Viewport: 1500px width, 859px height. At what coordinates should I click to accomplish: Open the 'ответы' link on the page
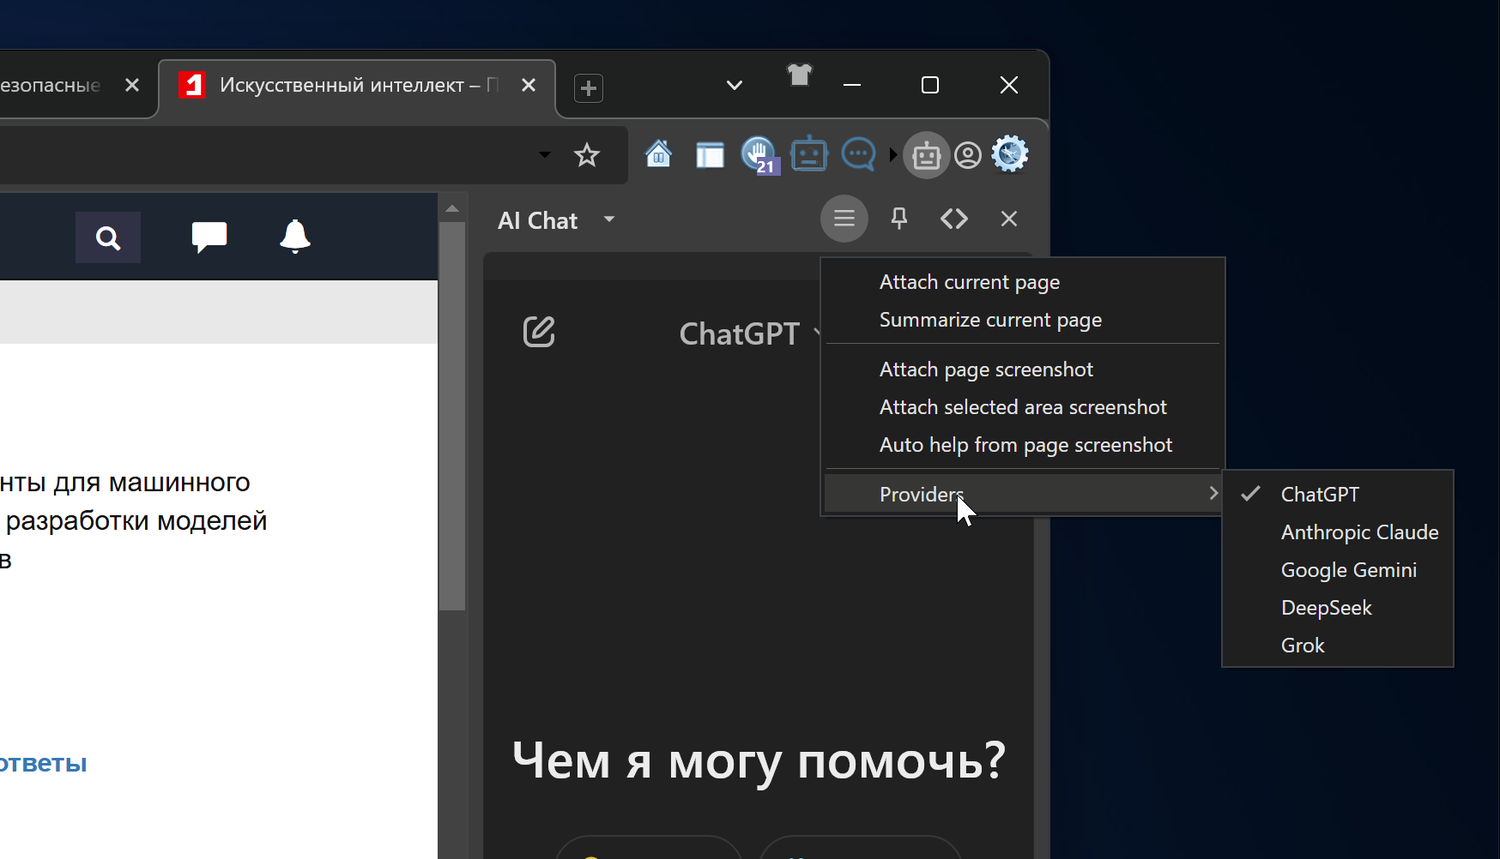43,764
